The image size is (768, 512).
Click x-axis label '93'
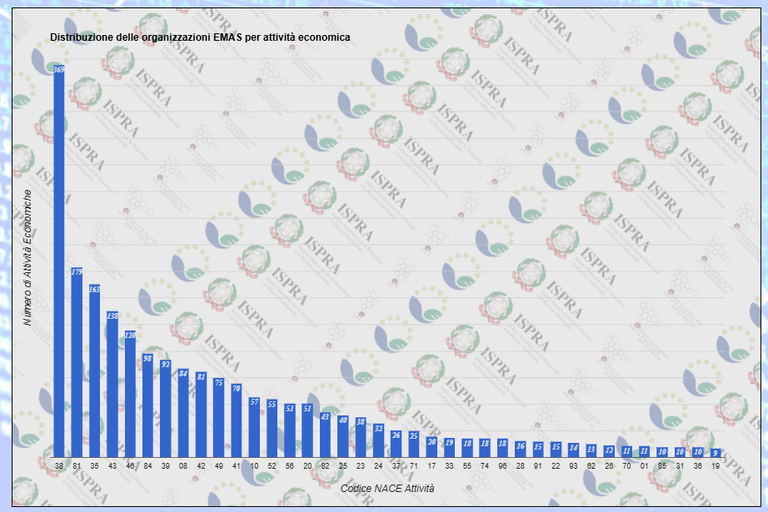point(574,466)
